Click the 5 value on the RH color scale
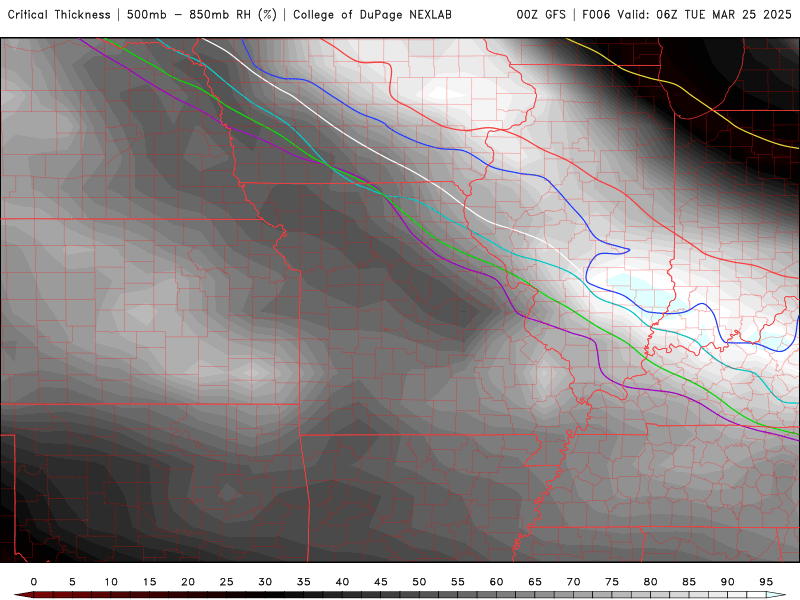 coord(72,582)
